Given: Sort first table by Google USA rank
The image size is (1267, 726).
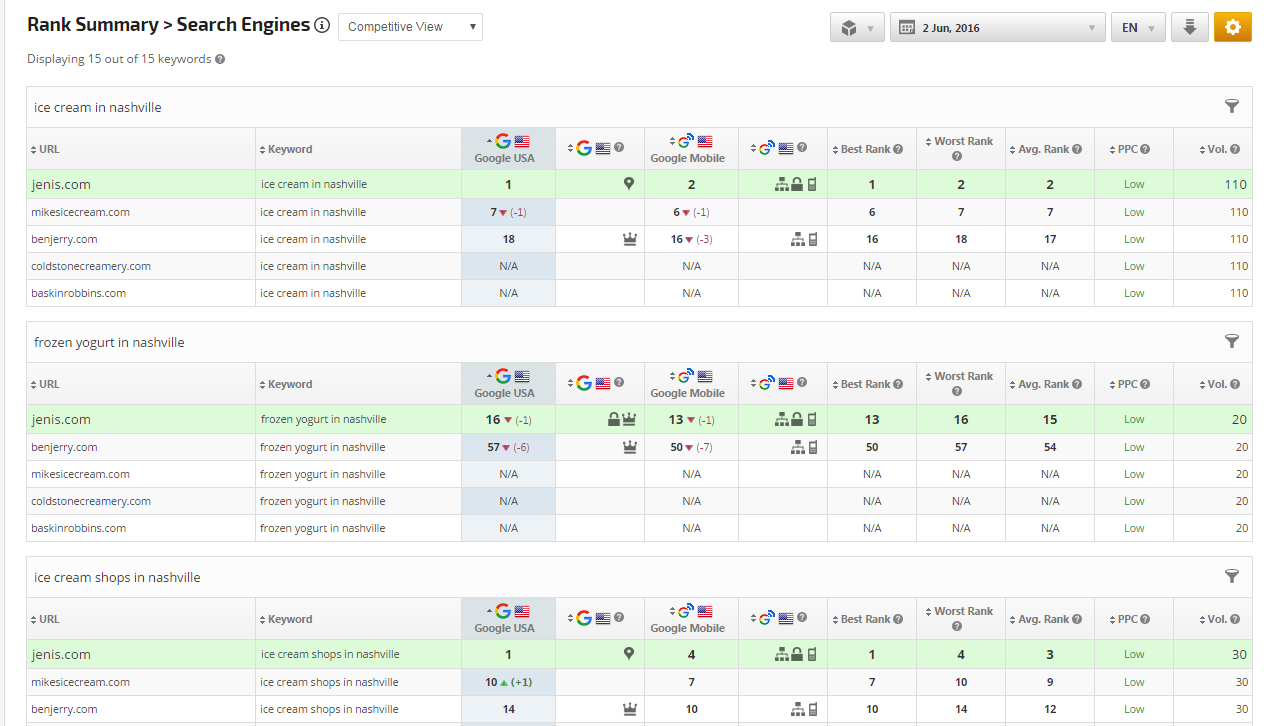Looking at the screenshot, I should coord(504,149).
